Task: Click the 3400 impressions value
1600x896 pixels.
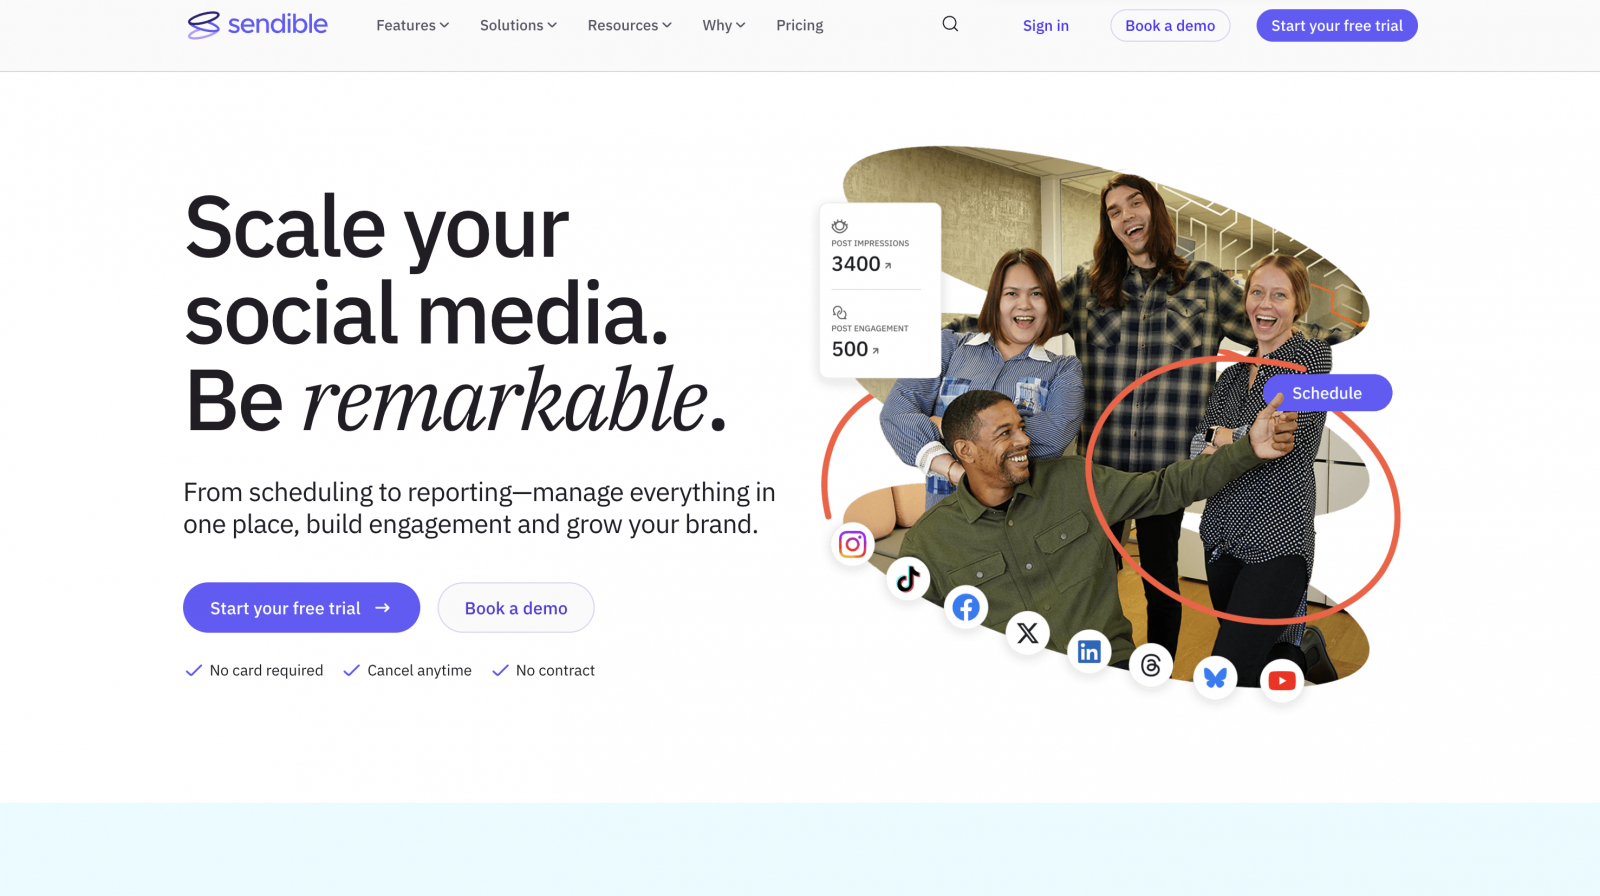Action: click(856, 264)
